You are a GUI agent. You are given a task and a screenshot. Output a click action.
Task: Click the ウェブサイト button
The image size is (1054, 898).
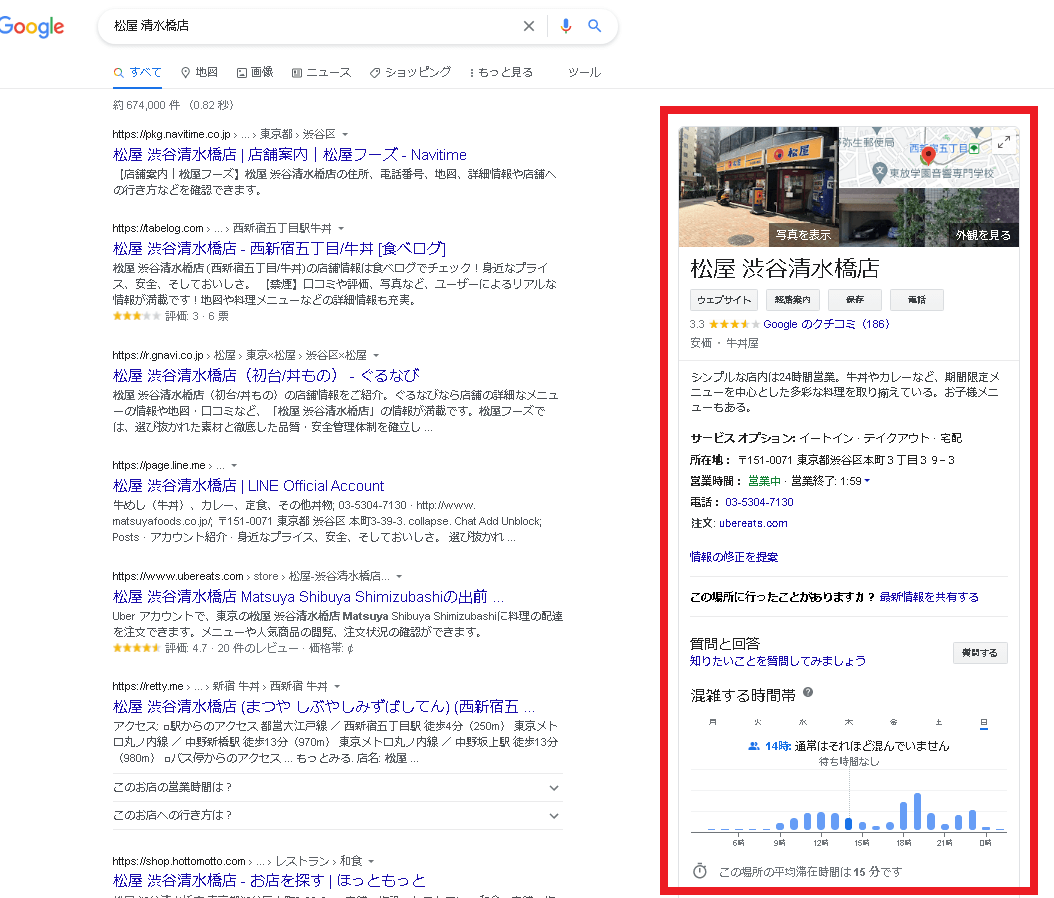(724, 300)
